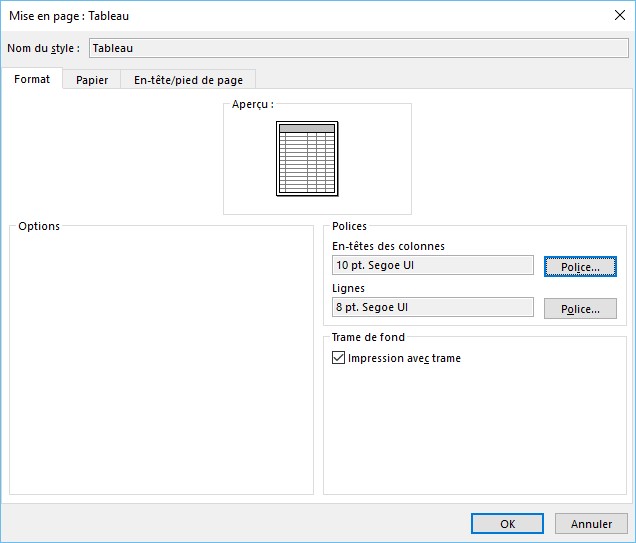This screenshot has height=543, width=636.
Task: Click the Lignes label in Polices
Action: (x=348, y=288)
